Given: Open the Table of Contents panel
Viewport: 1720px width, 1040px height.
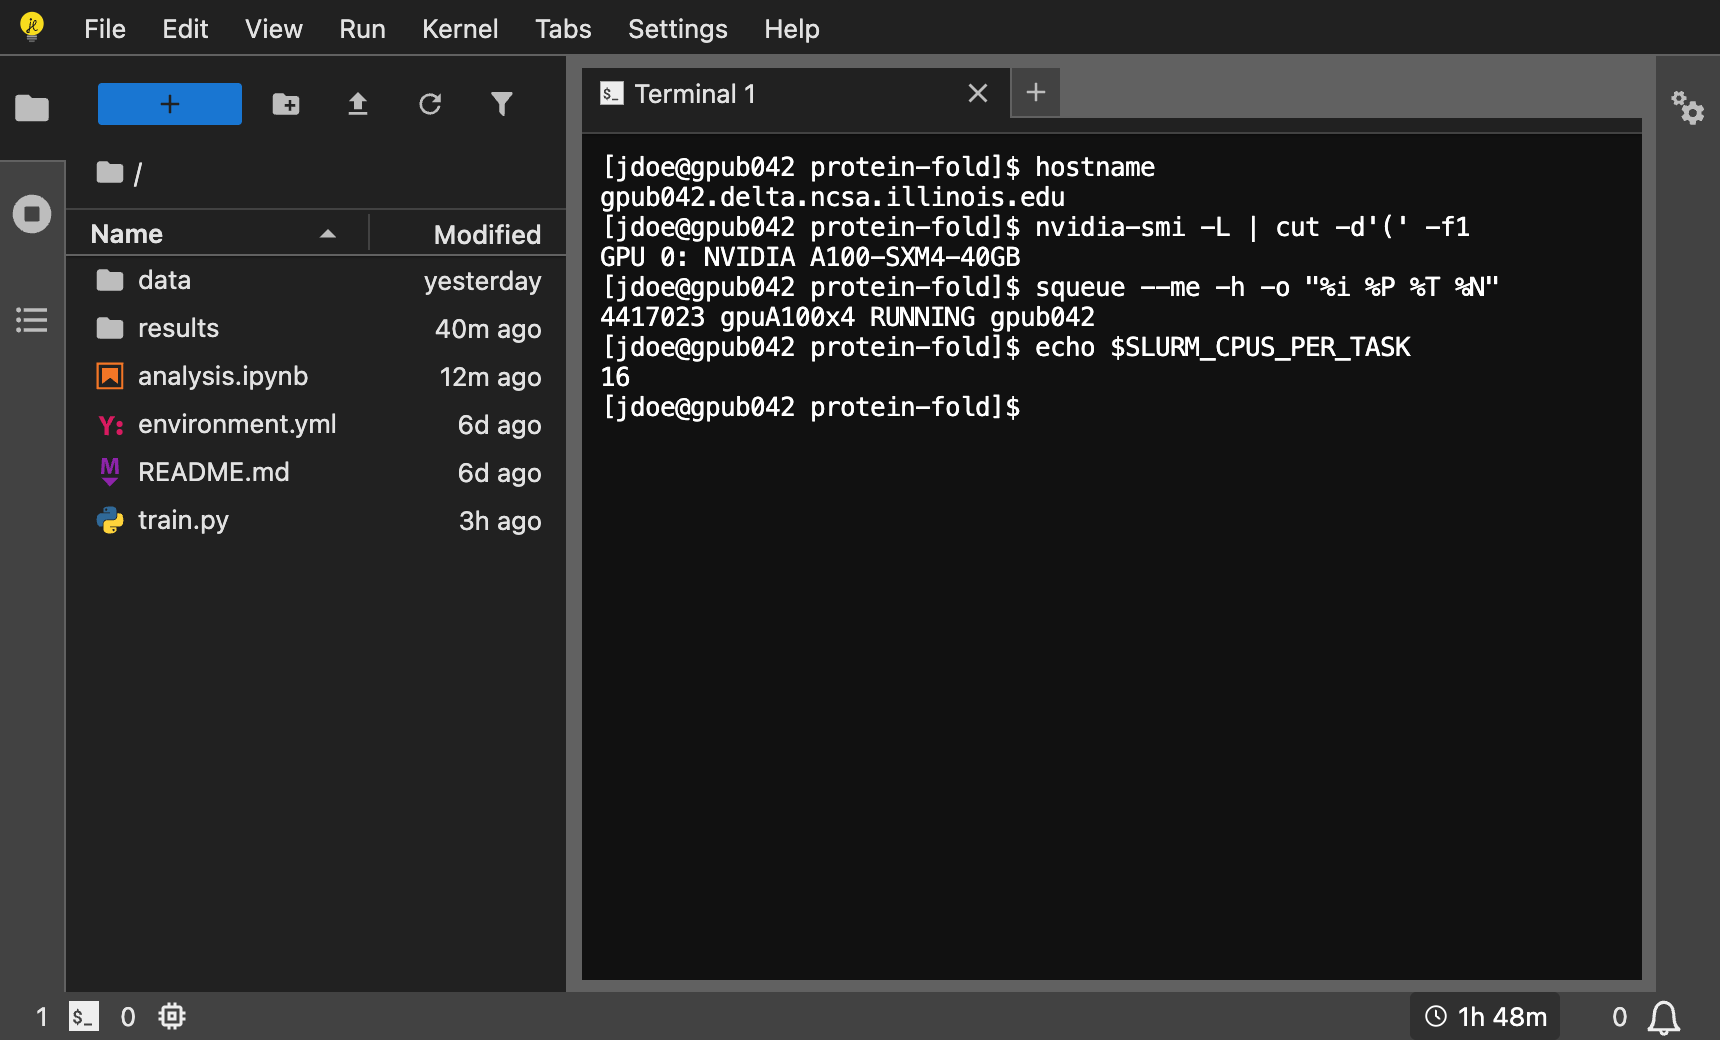Looking at the screenshot, I should pos(32,320).
